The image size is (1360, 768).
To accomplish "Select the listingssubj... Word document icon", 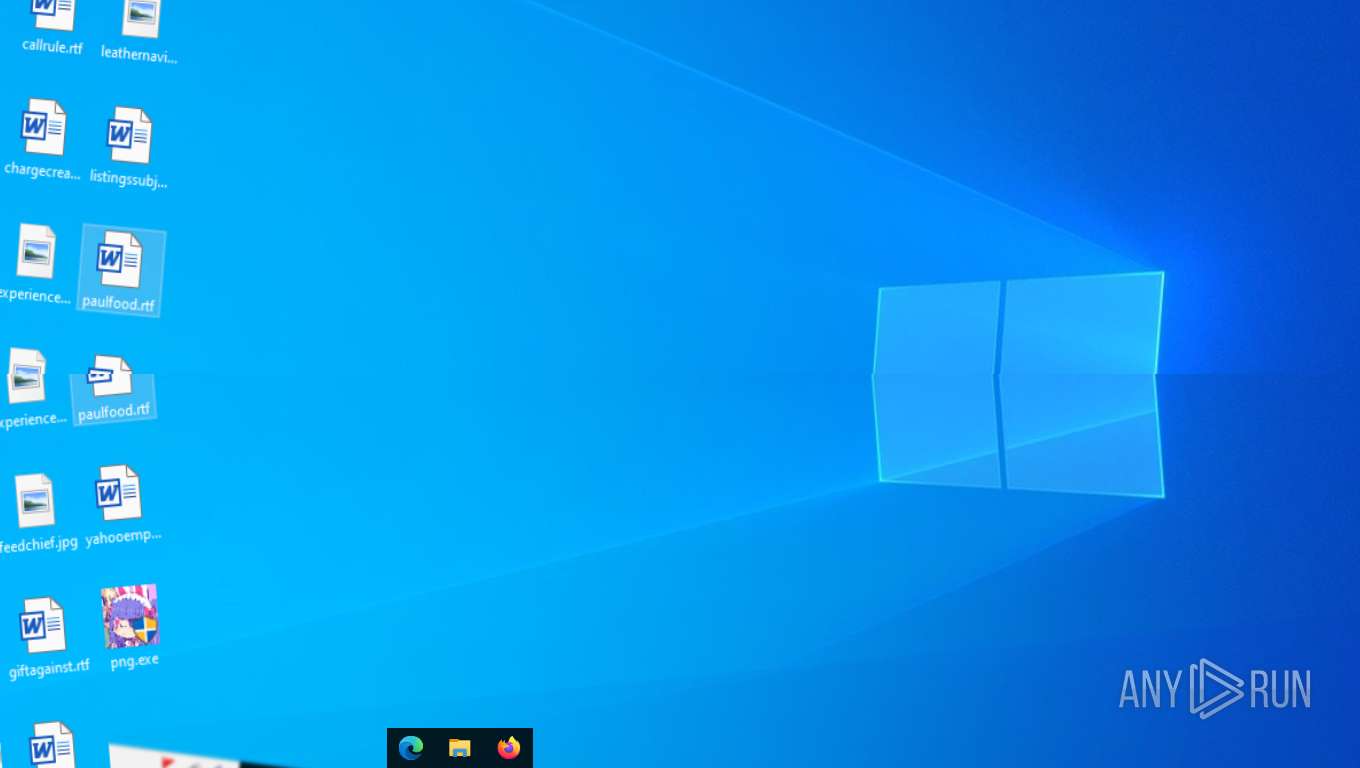I will [129, 148].
